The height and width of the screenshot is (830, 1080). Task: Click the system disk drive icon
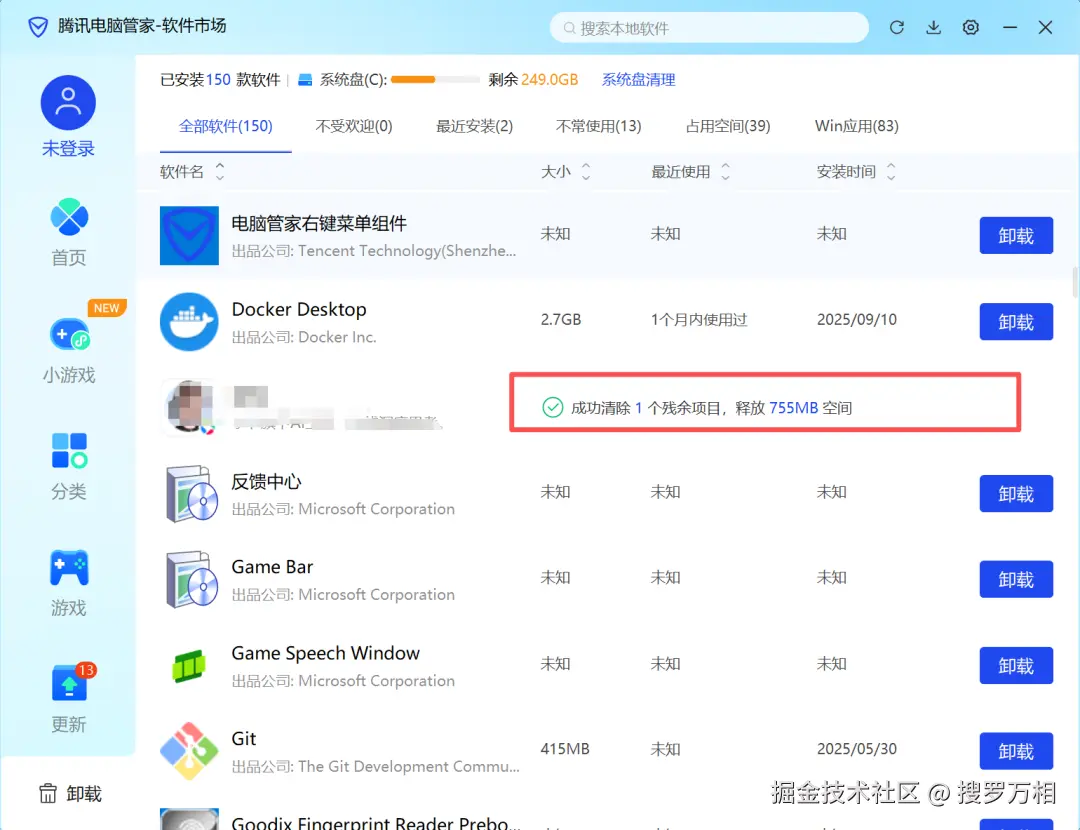304,80
